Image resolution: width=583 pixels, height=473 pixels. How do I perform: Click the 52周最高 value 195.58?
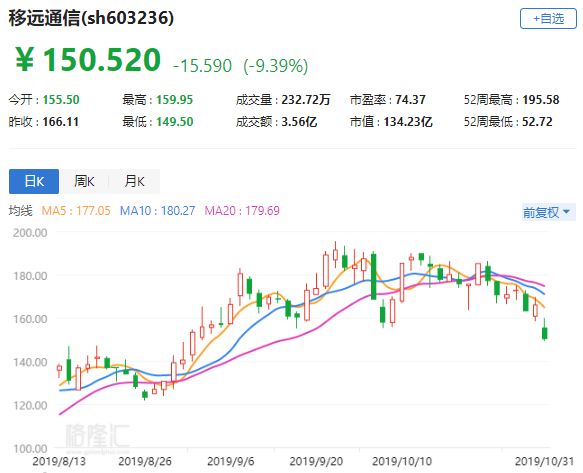541,100
